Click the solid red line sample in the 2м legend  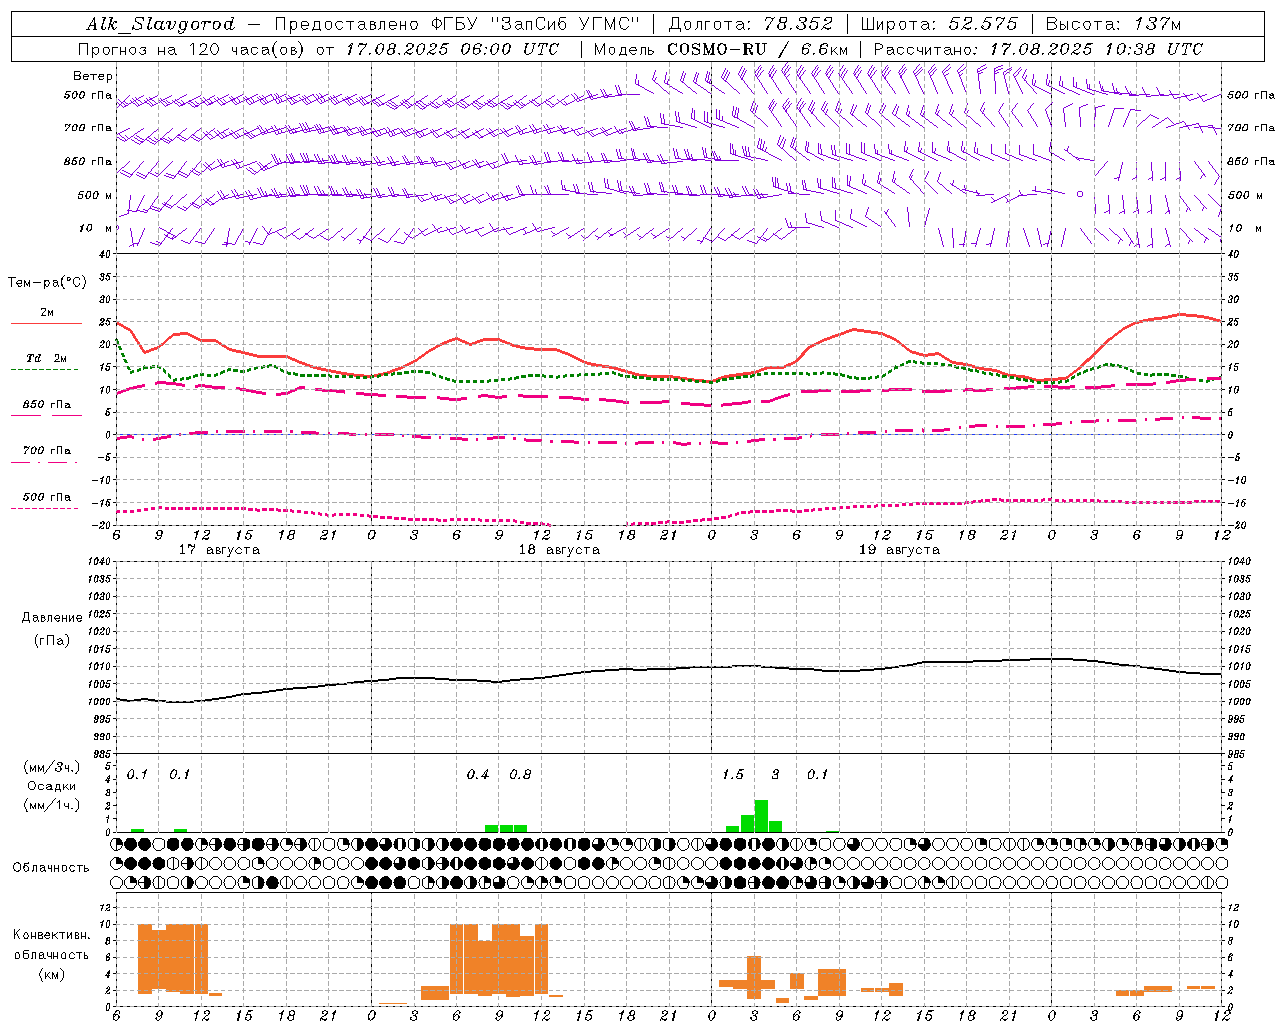[x=46, y=323]
